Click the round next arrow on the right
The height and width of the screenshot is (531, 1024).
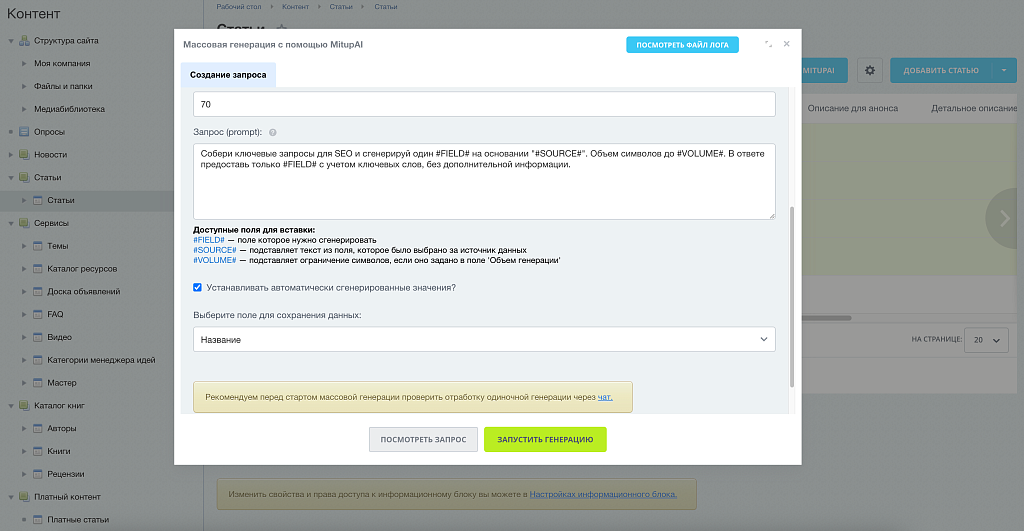pyautogui.click(x=1004, y=219)
